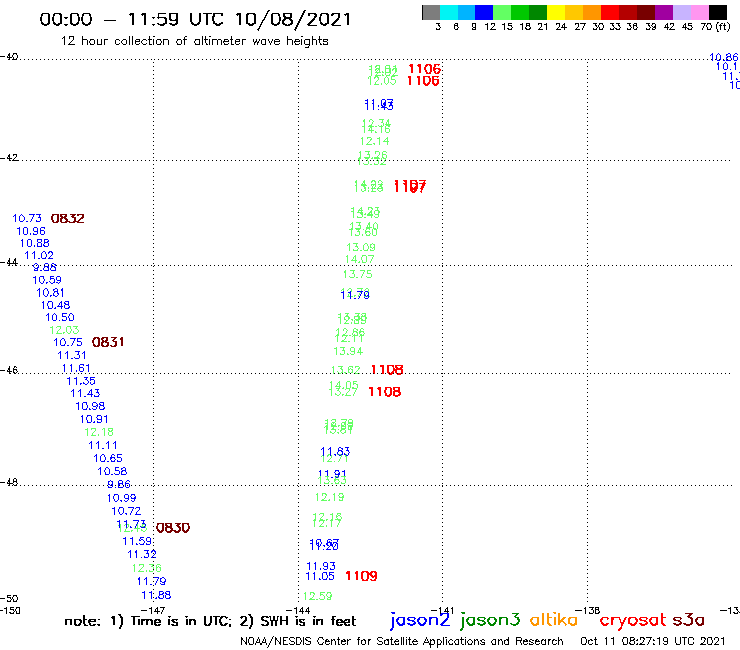The width and height of the screenshot is (740, 650).
Task: Click the 11.11 wave height value
Action: 103,445
